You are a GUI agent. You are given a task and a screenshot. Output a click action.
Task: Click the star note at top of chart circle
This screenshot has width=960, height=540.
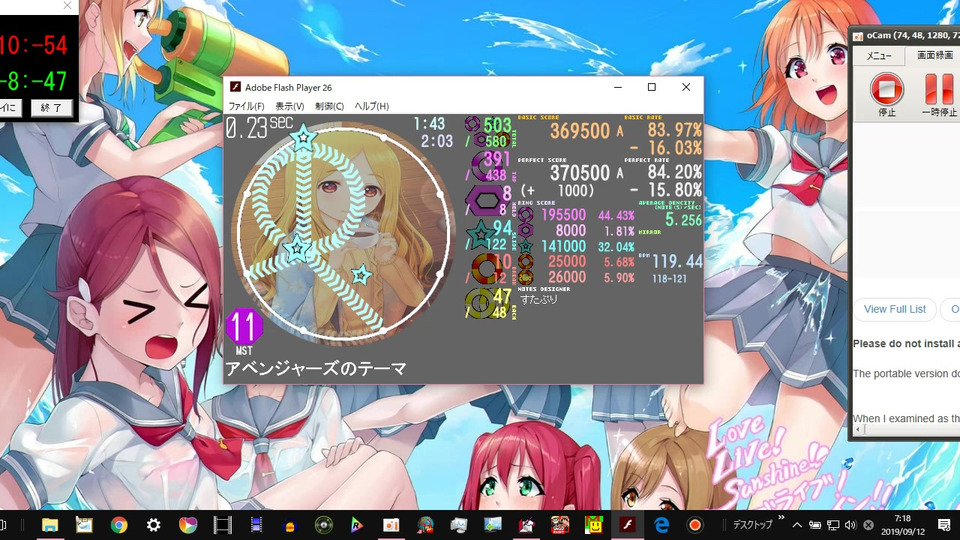click(303, 138)
